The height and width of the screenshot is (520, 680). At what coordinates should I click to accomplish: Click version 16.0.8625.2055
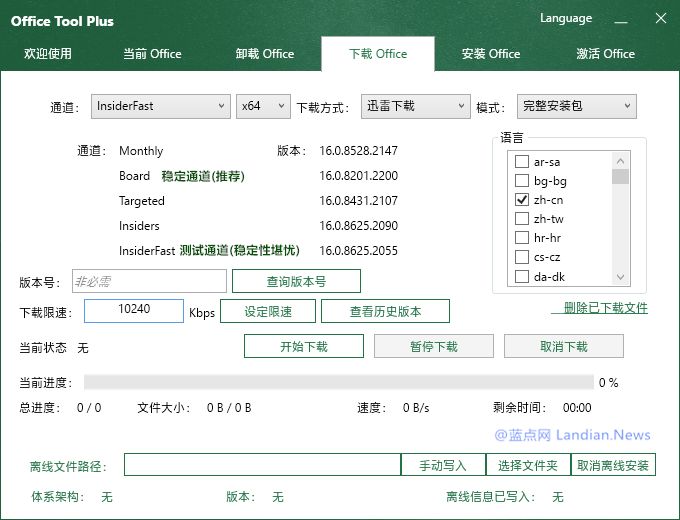358,251
